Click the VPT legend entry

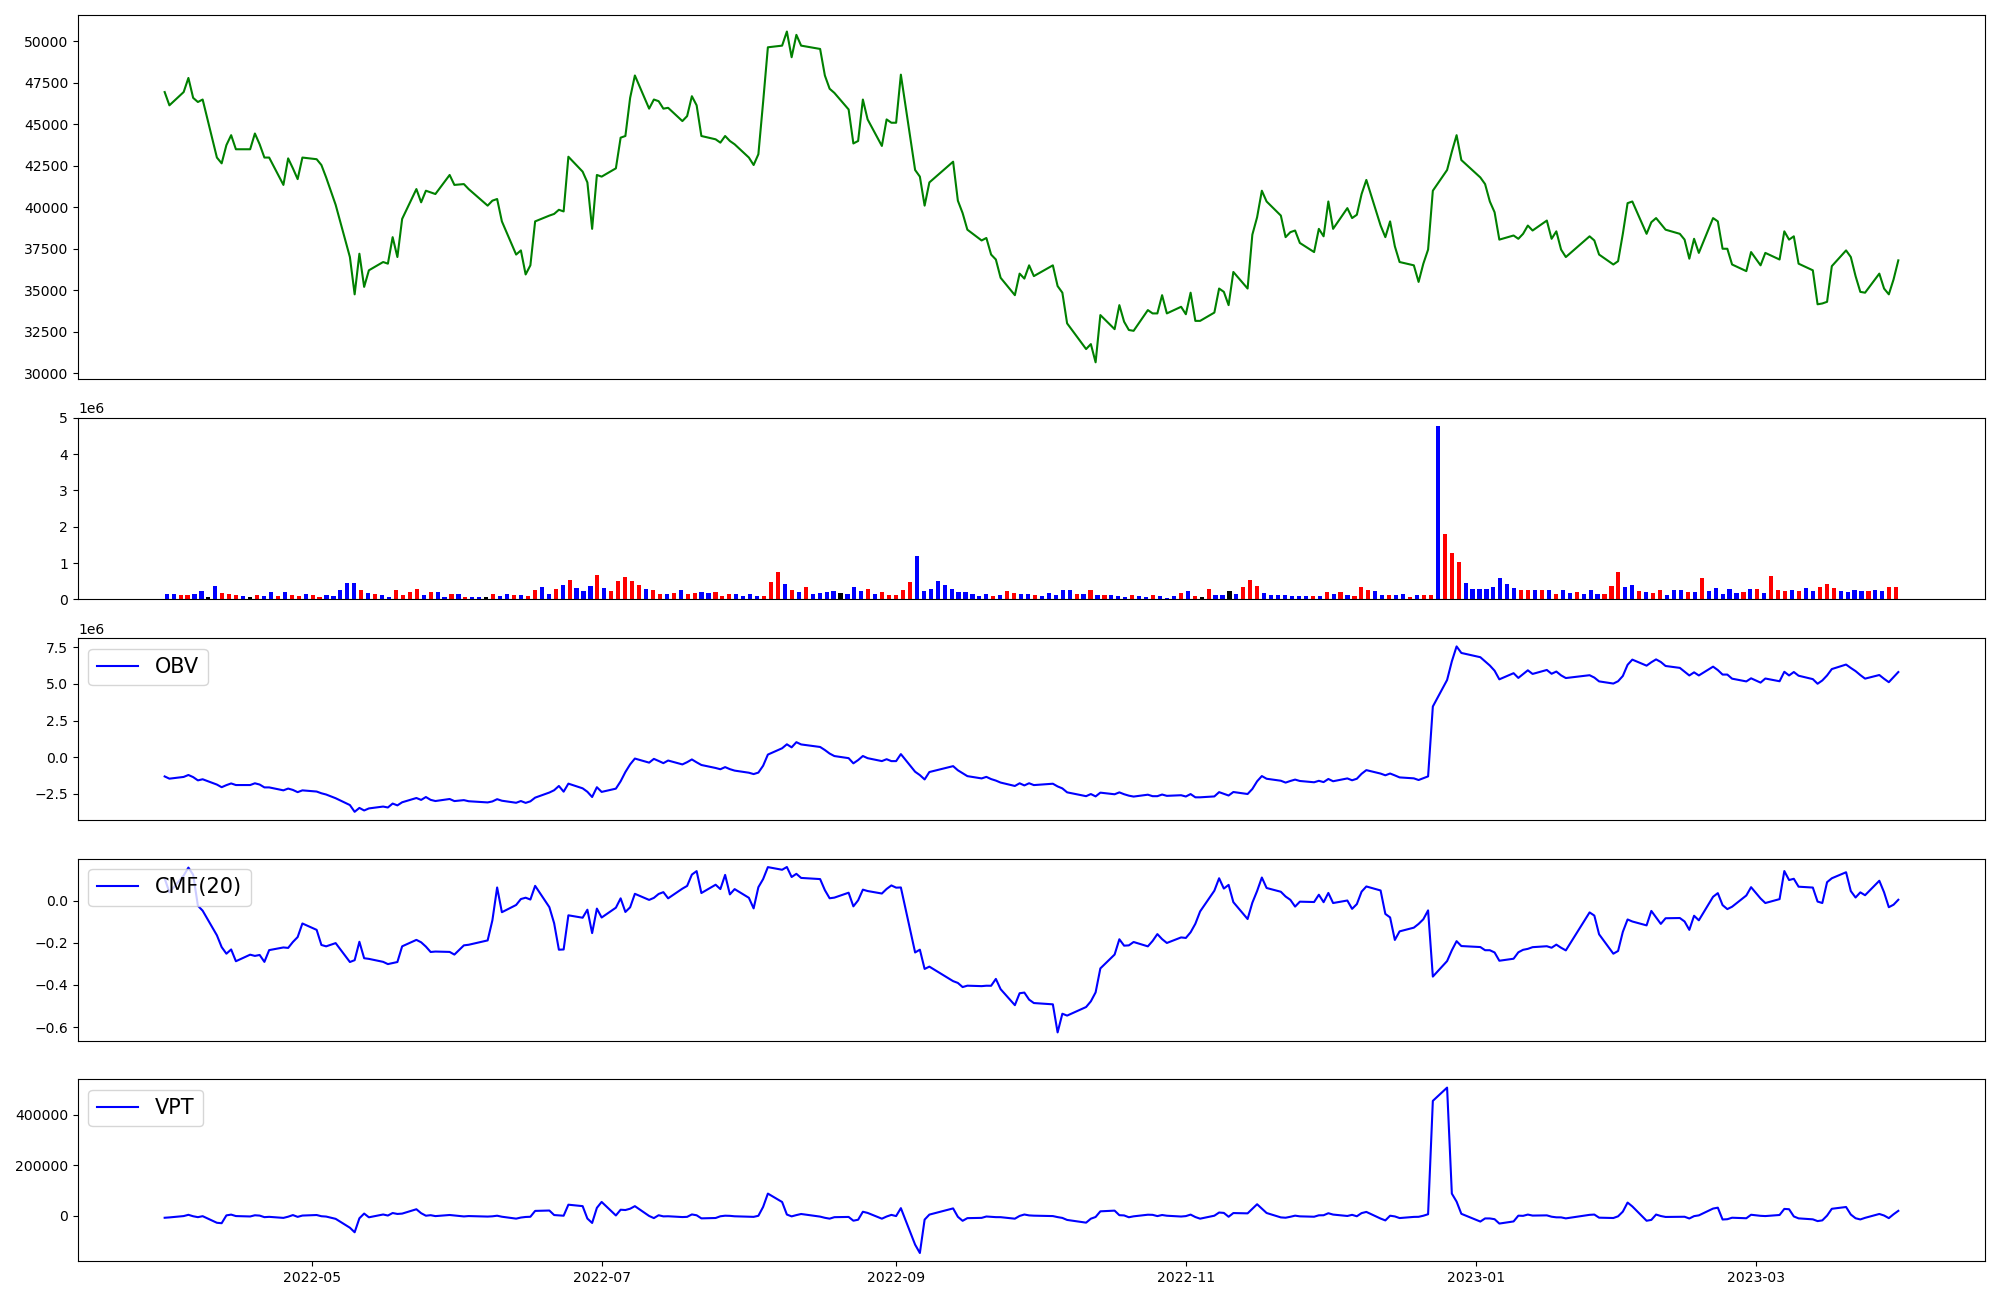point(173,1107)
